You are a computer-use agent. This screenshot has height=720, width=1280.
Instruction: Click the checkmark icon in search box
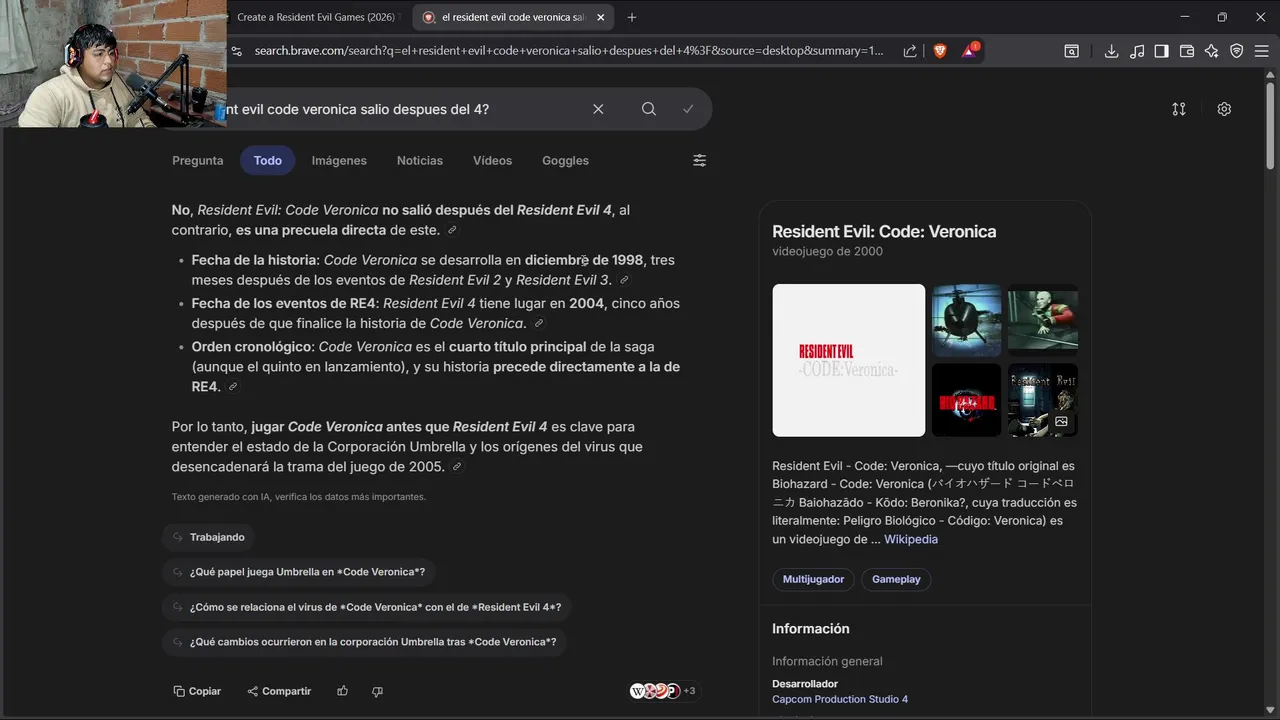point(688,109)
